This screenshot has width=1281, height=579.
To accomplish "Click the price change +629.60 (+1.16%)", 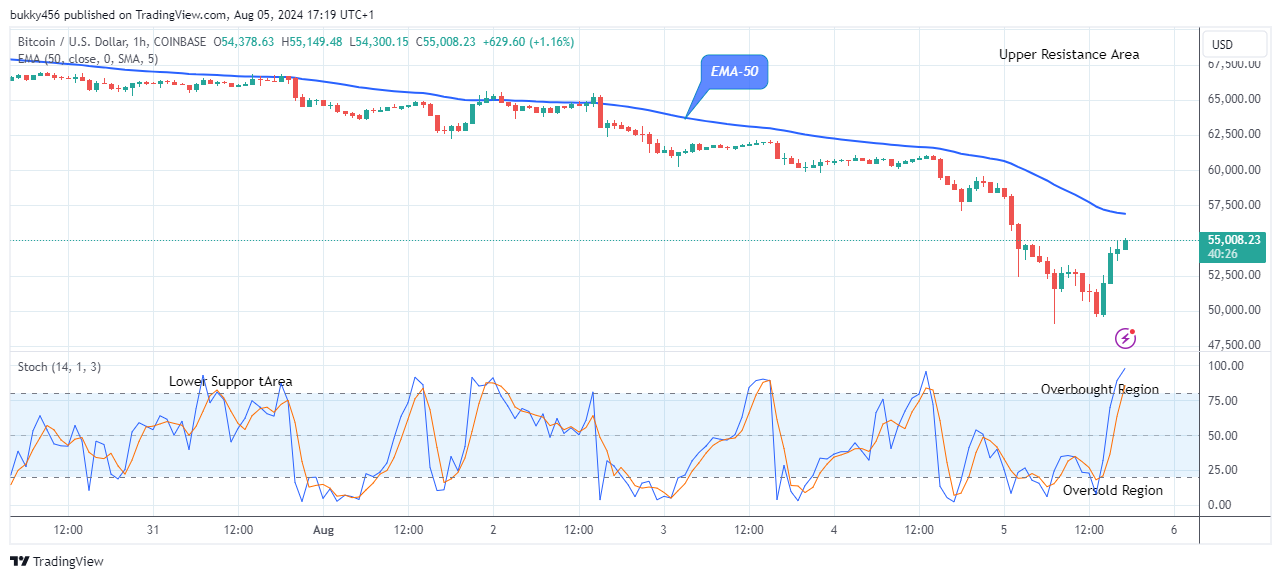I will pyautogui.click(x=530, y=42).
